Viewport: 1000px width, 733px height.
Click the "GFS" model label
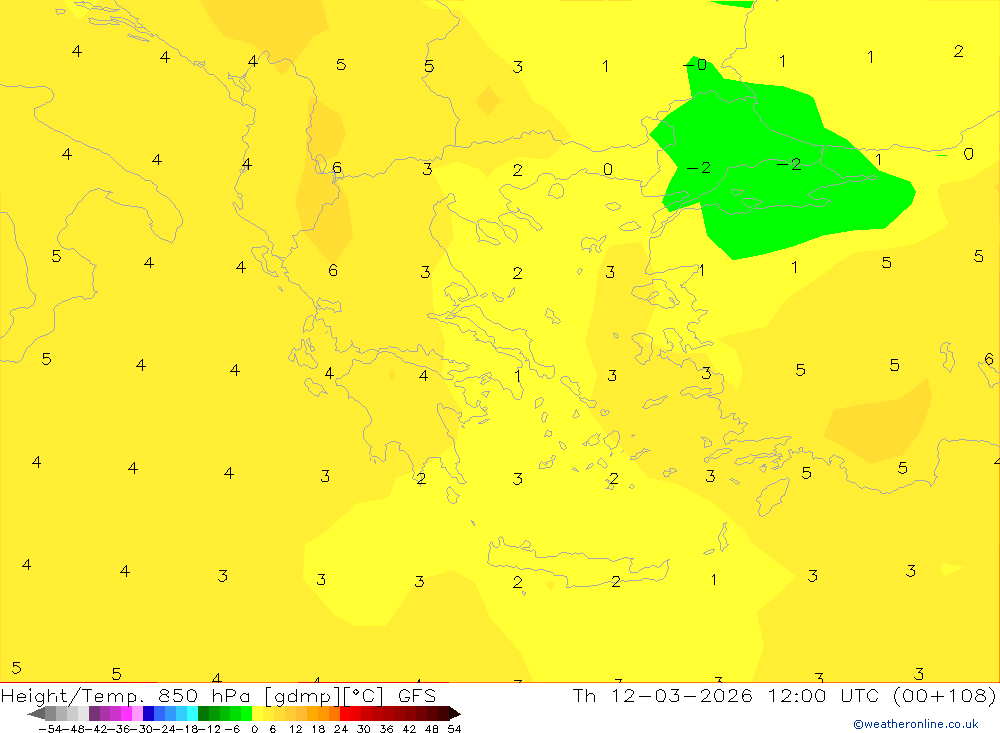[x=417, y=695]
